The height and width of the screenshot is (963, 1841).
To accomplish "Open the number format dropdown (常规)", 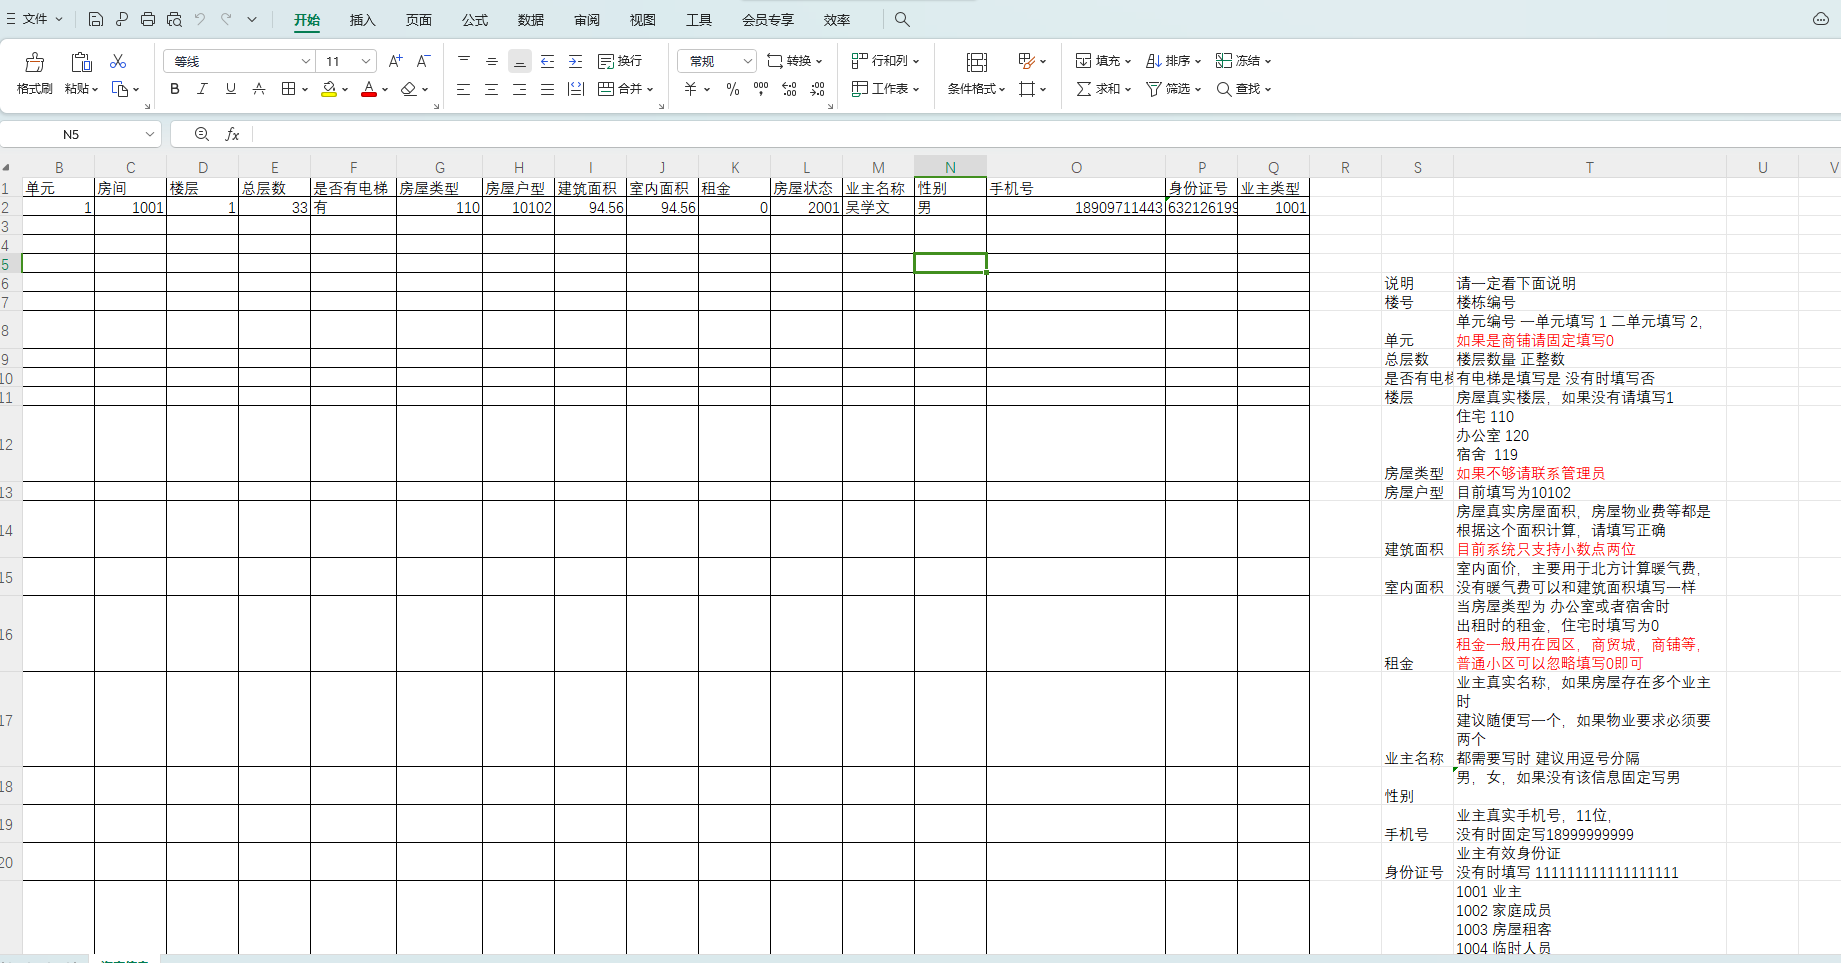I will pos(717,61).
